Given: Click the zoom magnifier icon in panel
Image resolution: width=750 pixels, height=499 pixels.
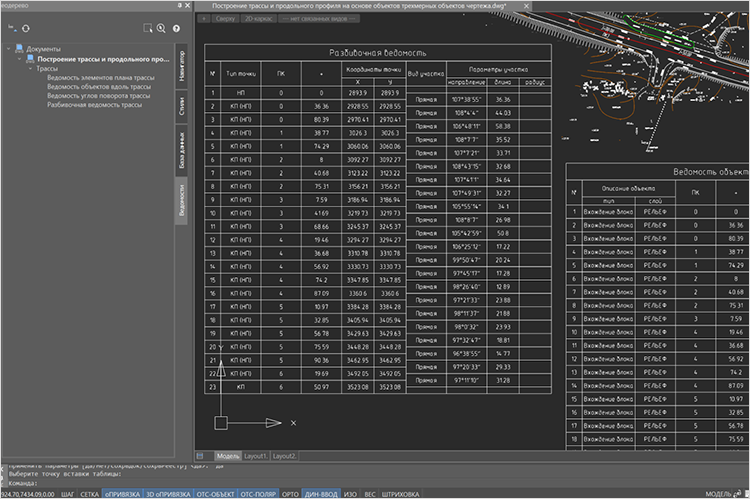Looking at the screenshot, I should (161, 29).
